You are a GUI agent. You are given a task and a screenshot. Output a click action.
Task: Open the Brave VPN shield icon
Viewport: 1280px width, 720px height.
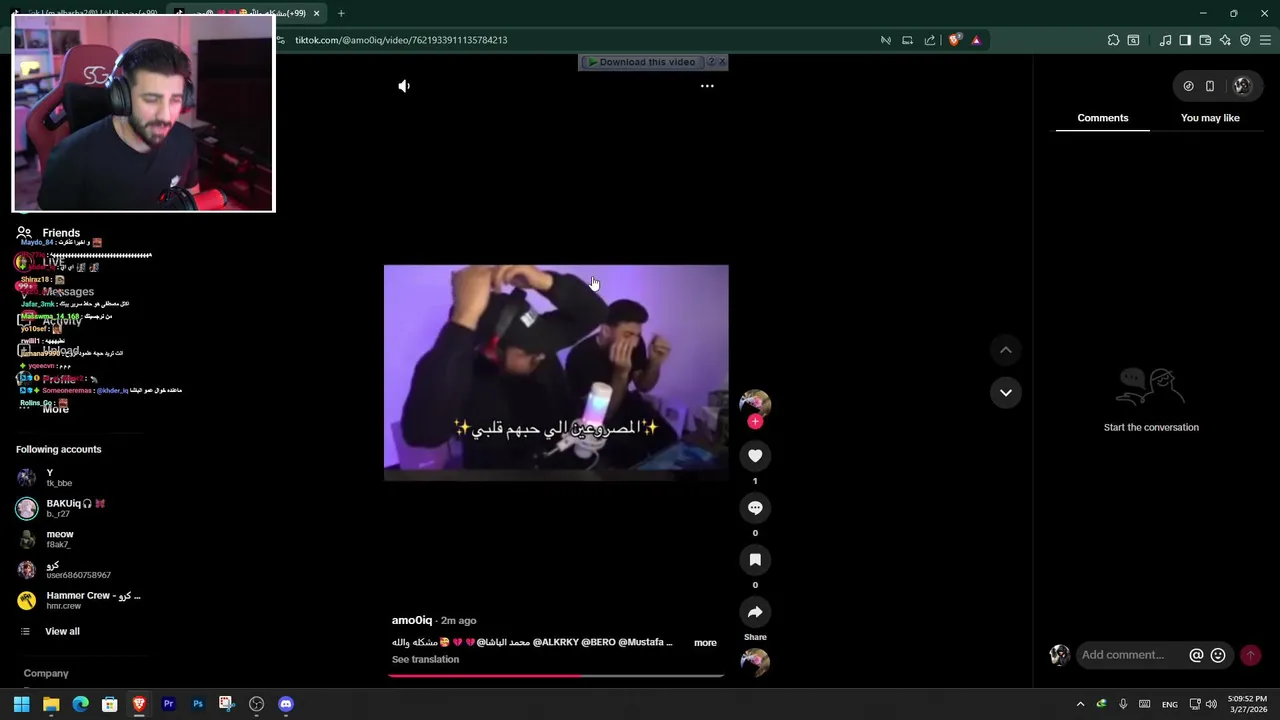click(1245, 40)
